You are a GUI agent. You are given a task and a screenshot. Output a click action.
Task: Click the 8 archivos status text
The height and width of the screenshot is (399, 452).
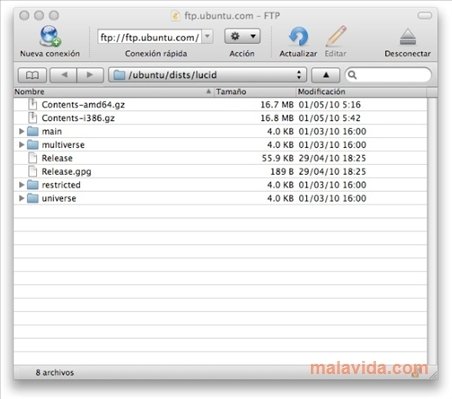55,372
